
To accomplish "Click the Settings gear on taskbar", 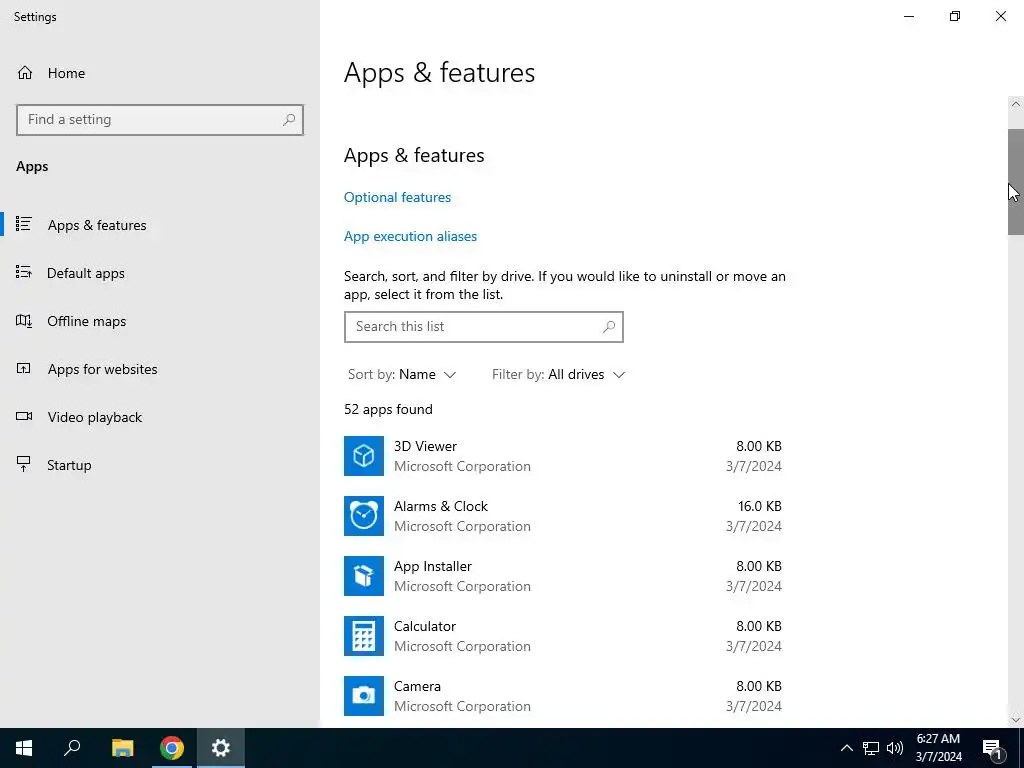I will click(x=221, y=748).
